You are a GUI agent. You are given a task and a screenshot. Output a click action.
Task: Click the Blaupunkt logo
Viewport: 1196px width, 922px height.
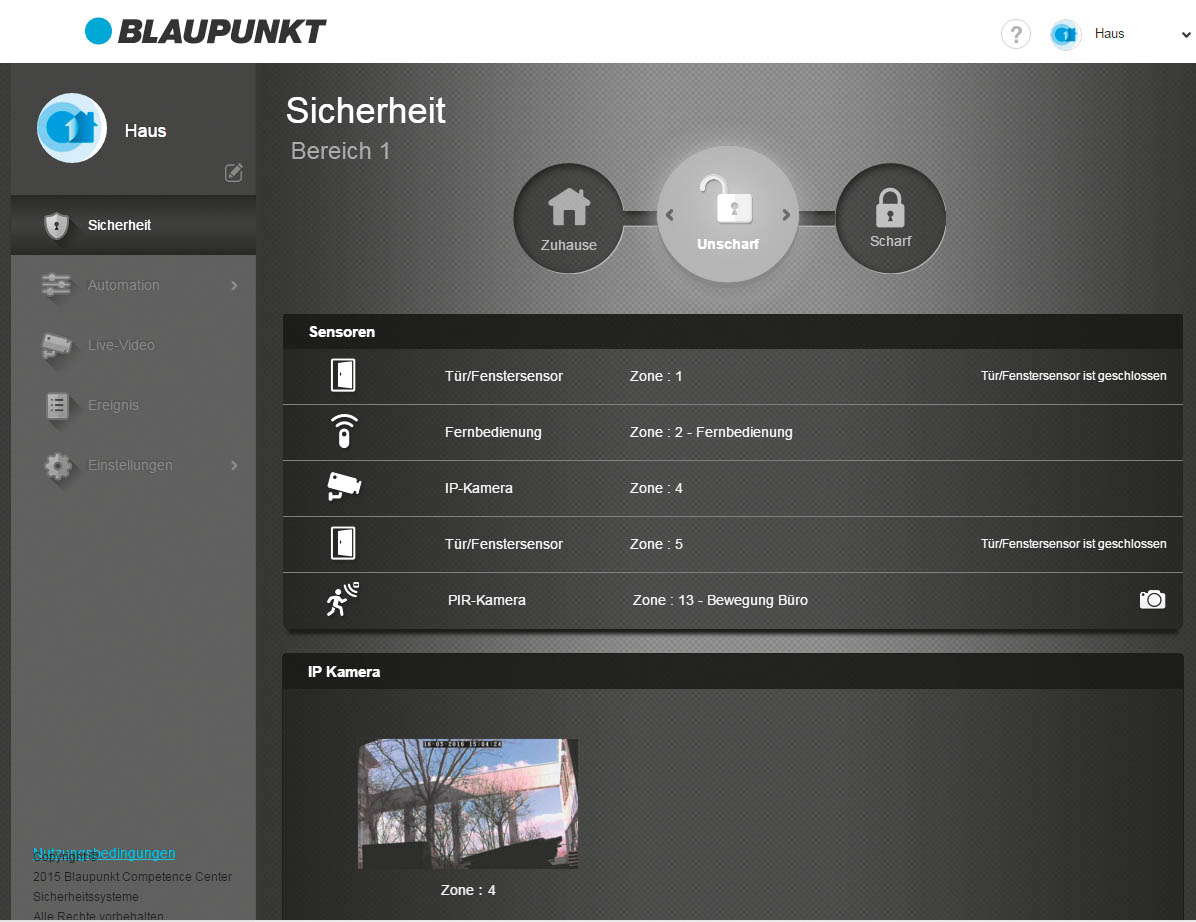206,32
